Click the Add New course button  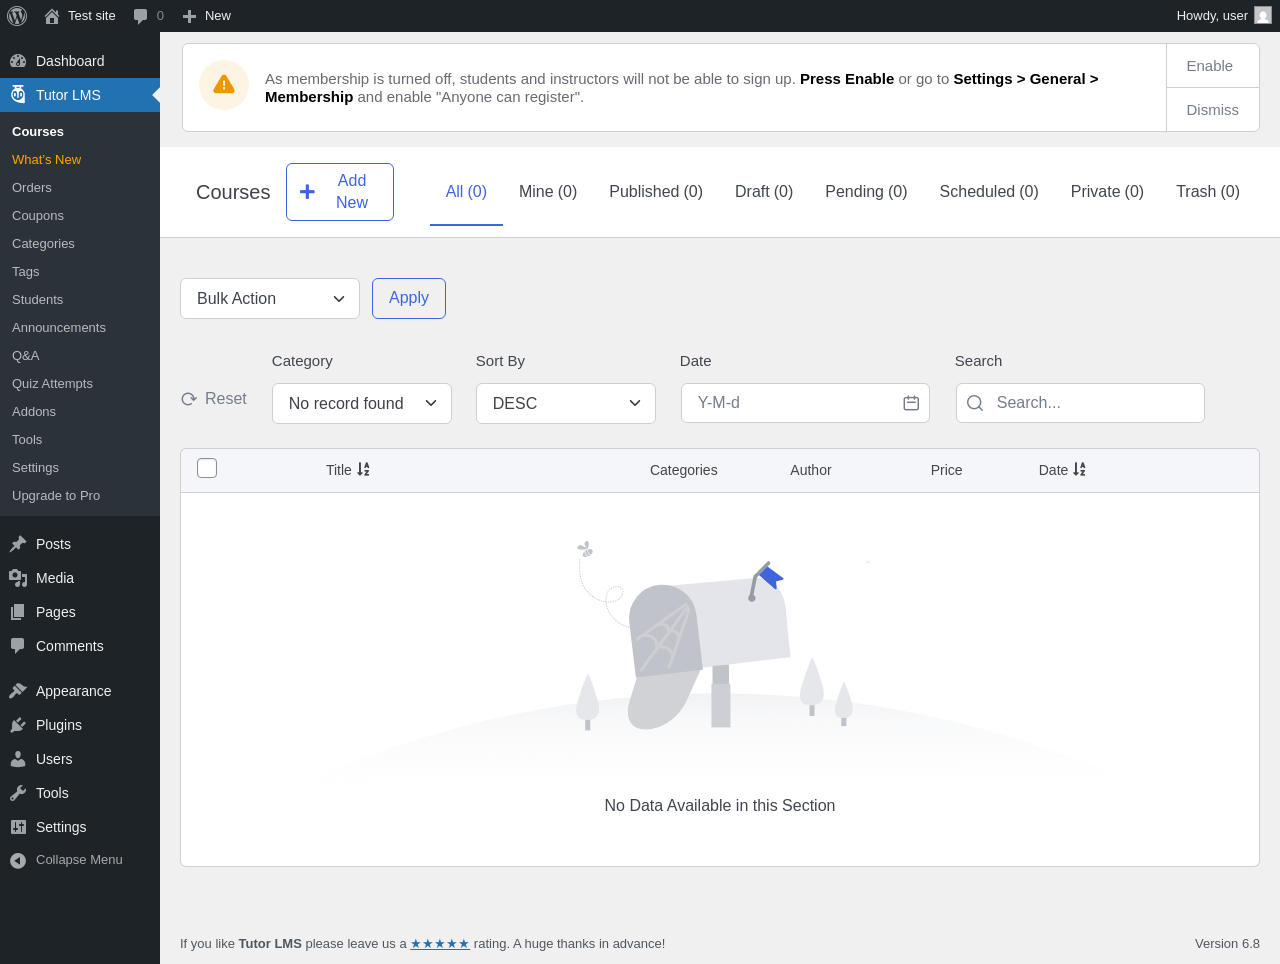(x=340, y=192)
